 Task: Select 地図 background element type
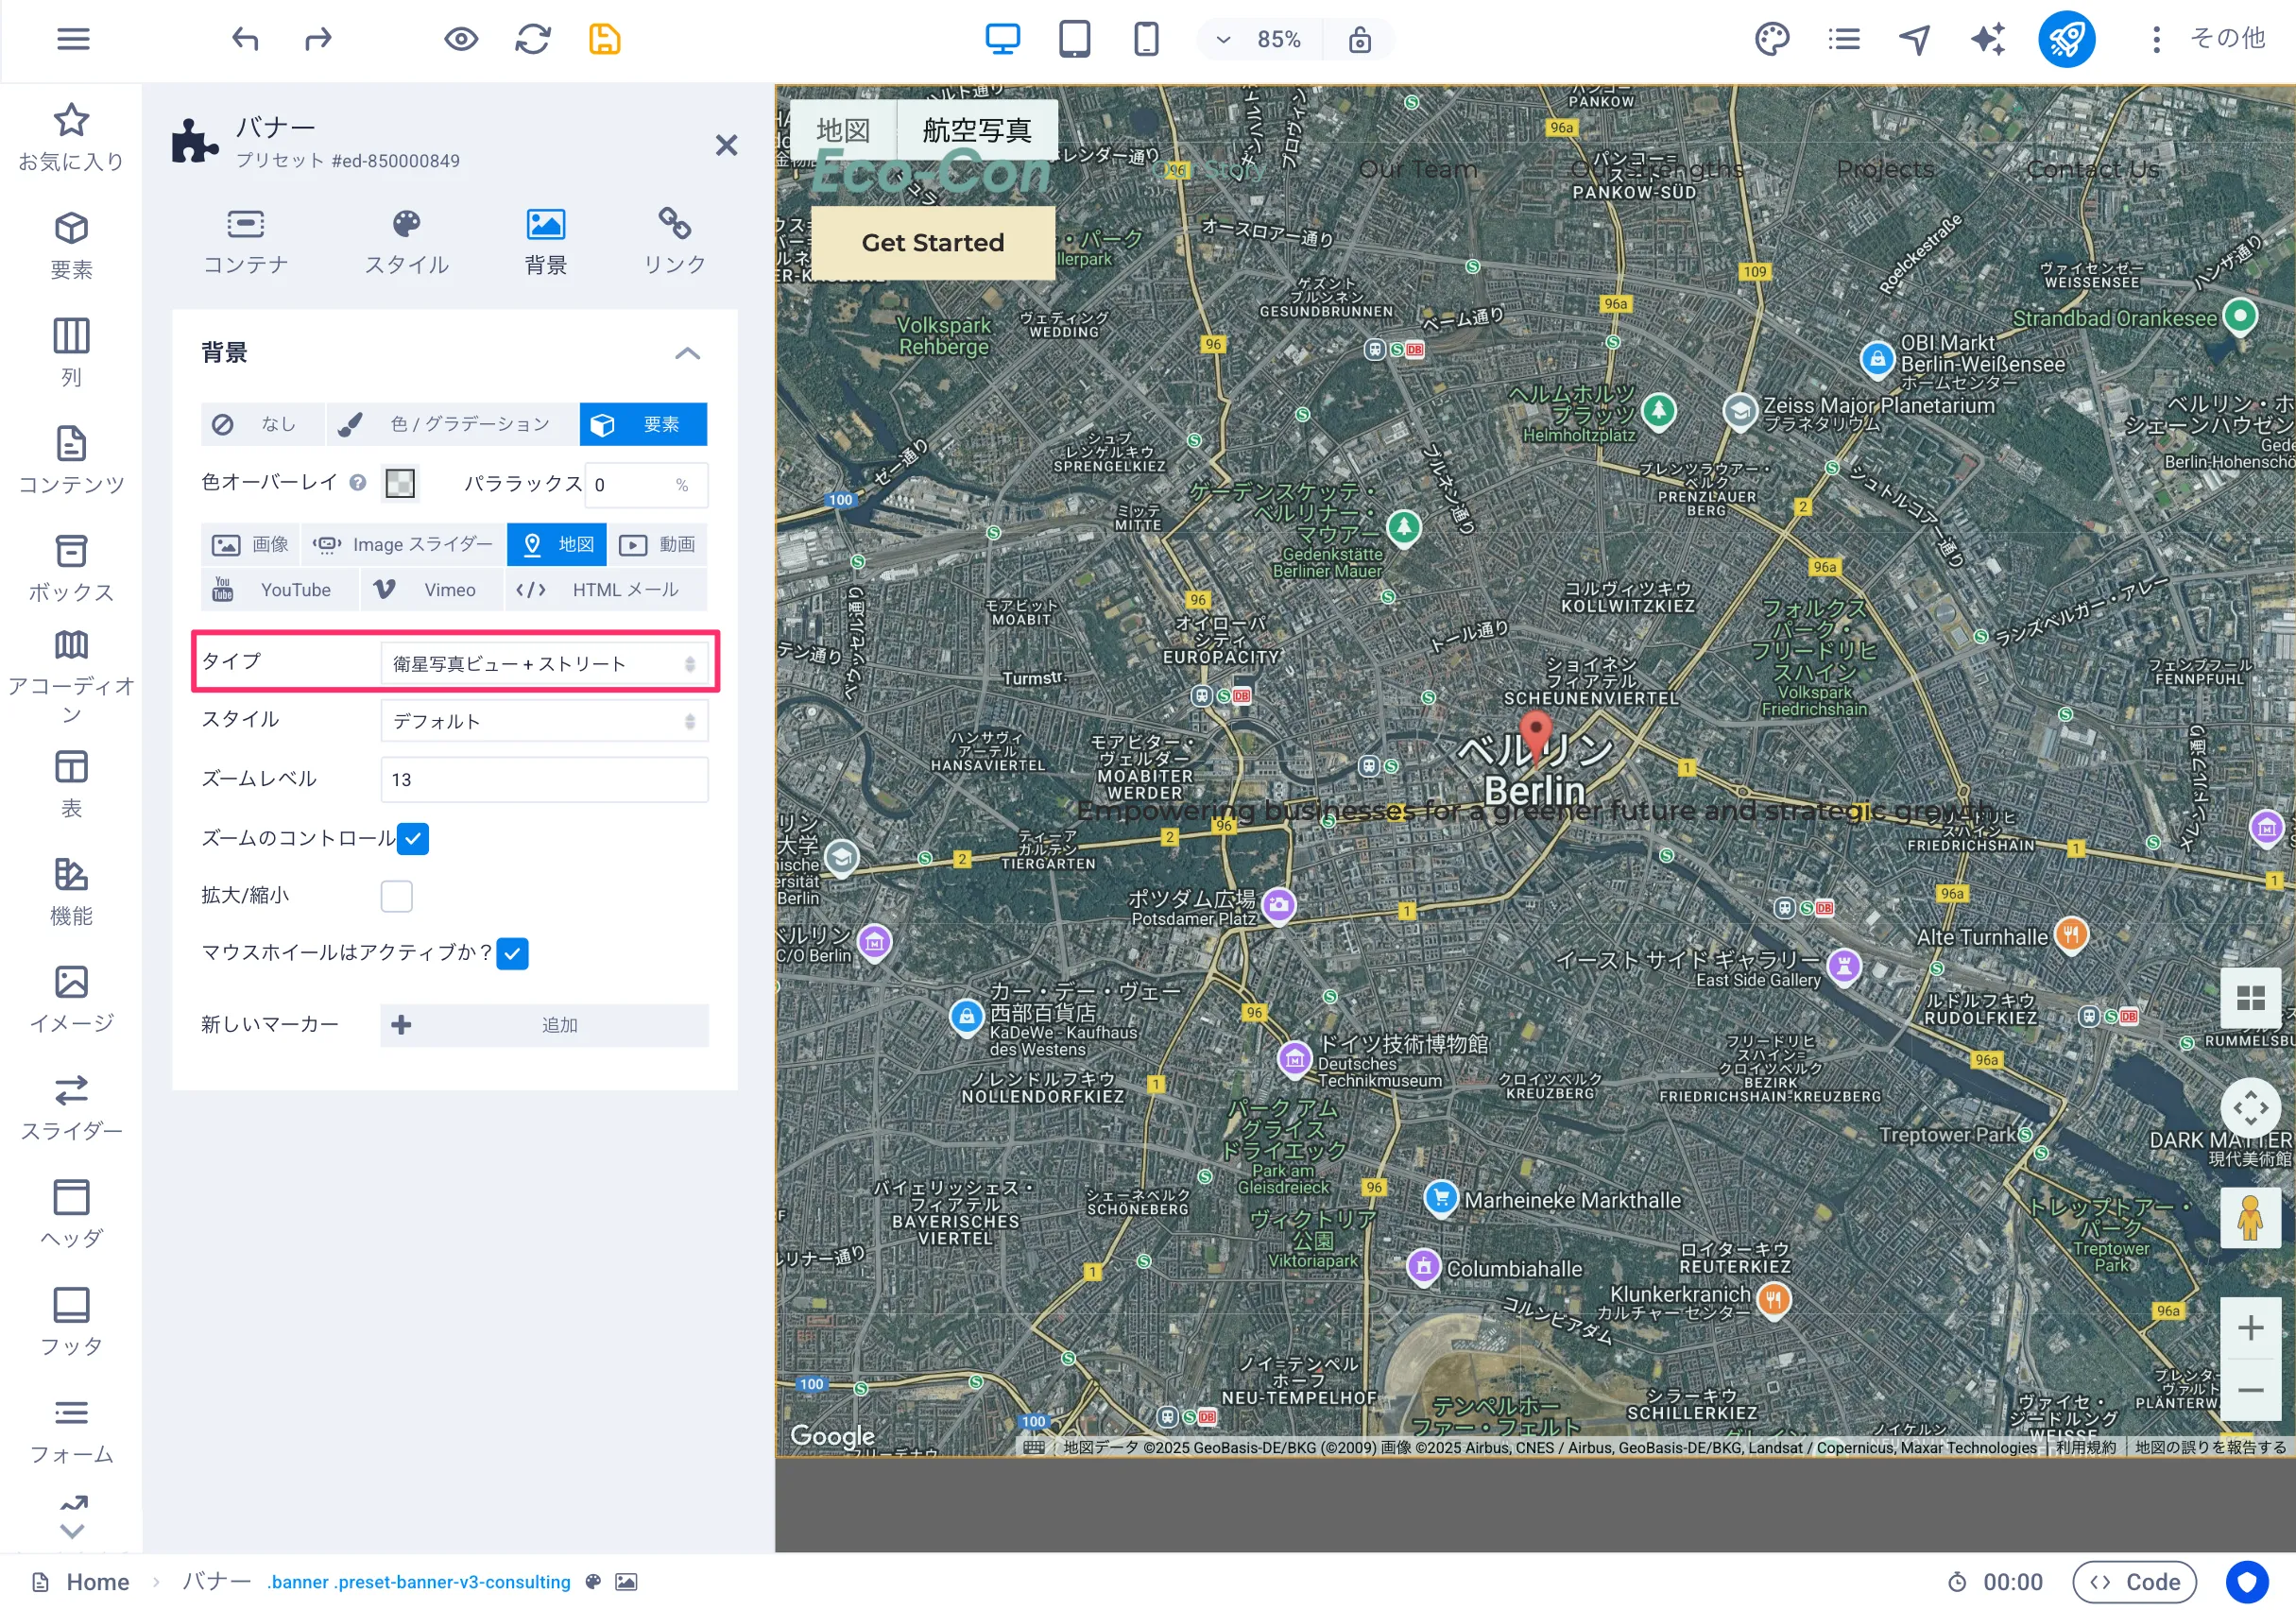pos(557,544)
